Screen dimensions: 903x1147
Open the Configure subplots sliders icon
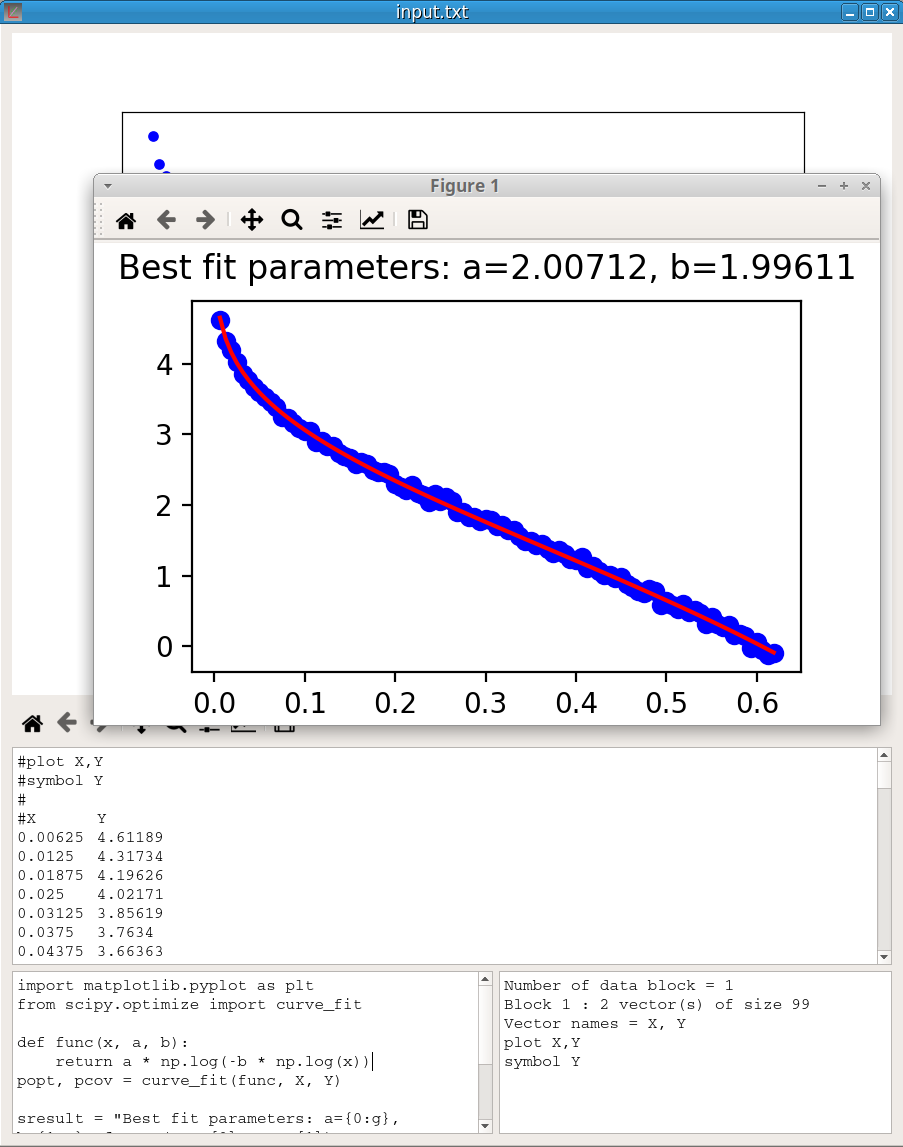[x=331, y=220]
